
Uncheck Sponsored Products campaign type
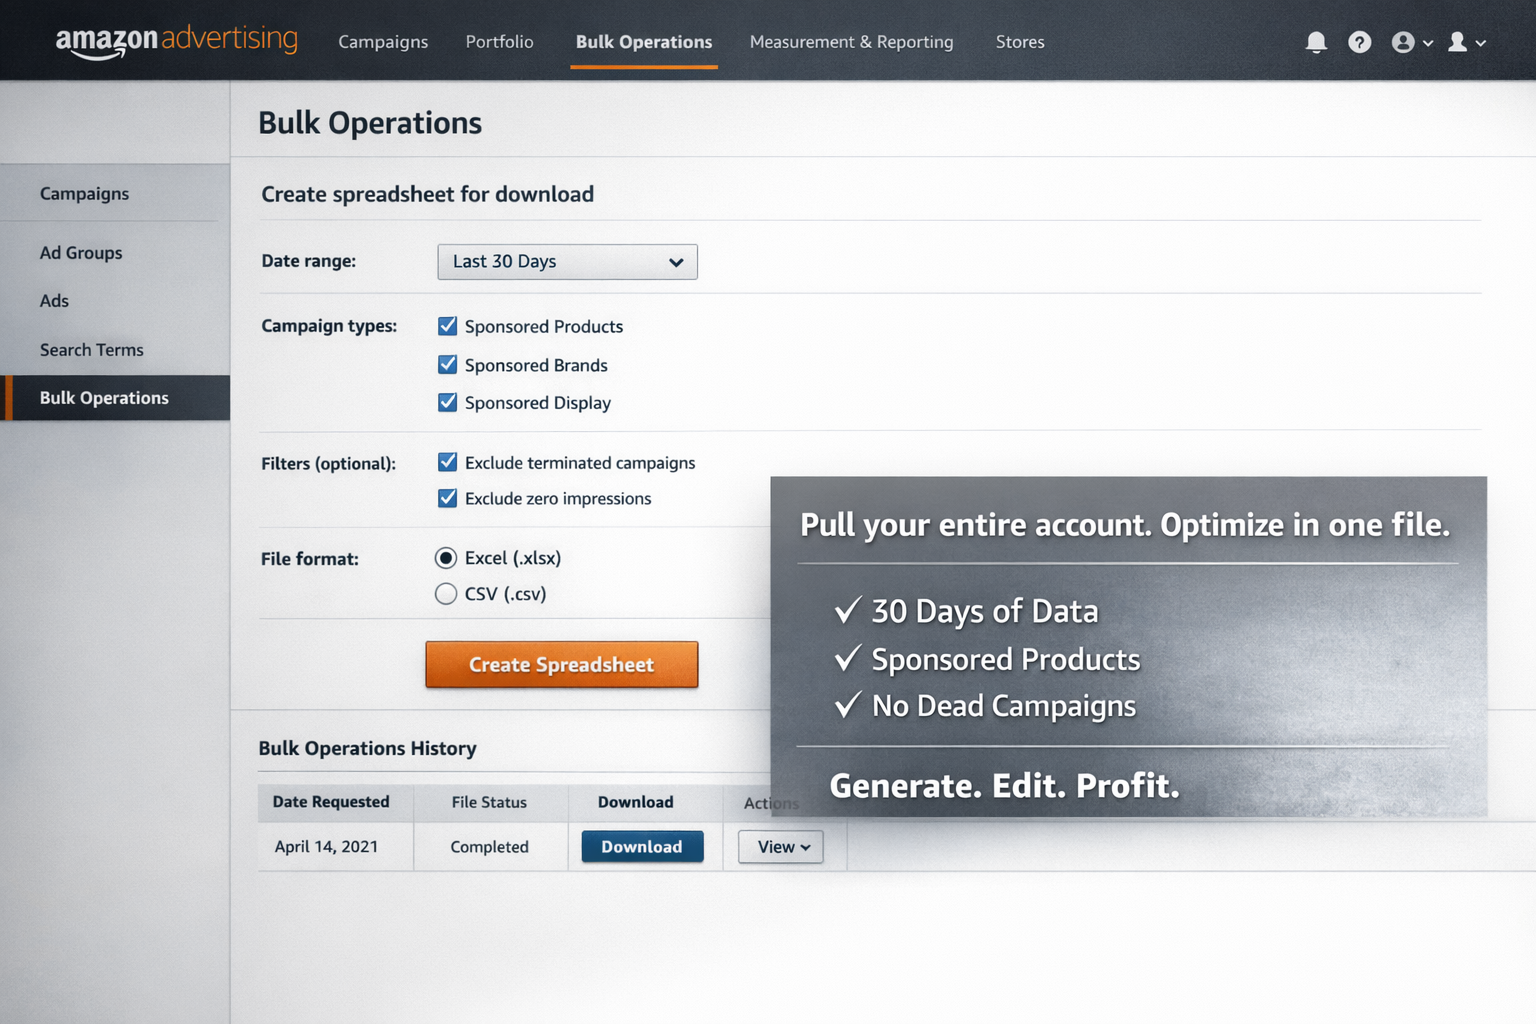pos(447,325)
